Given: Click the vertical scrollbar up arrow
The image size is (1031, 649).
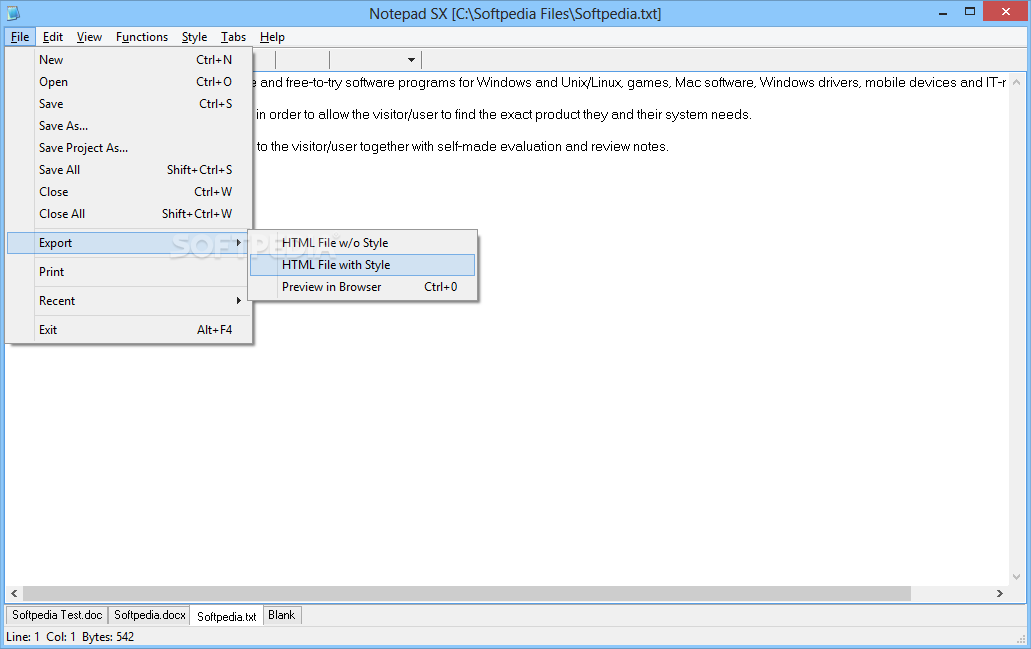Looking at the screenshot, I should tap(1017, 83).
